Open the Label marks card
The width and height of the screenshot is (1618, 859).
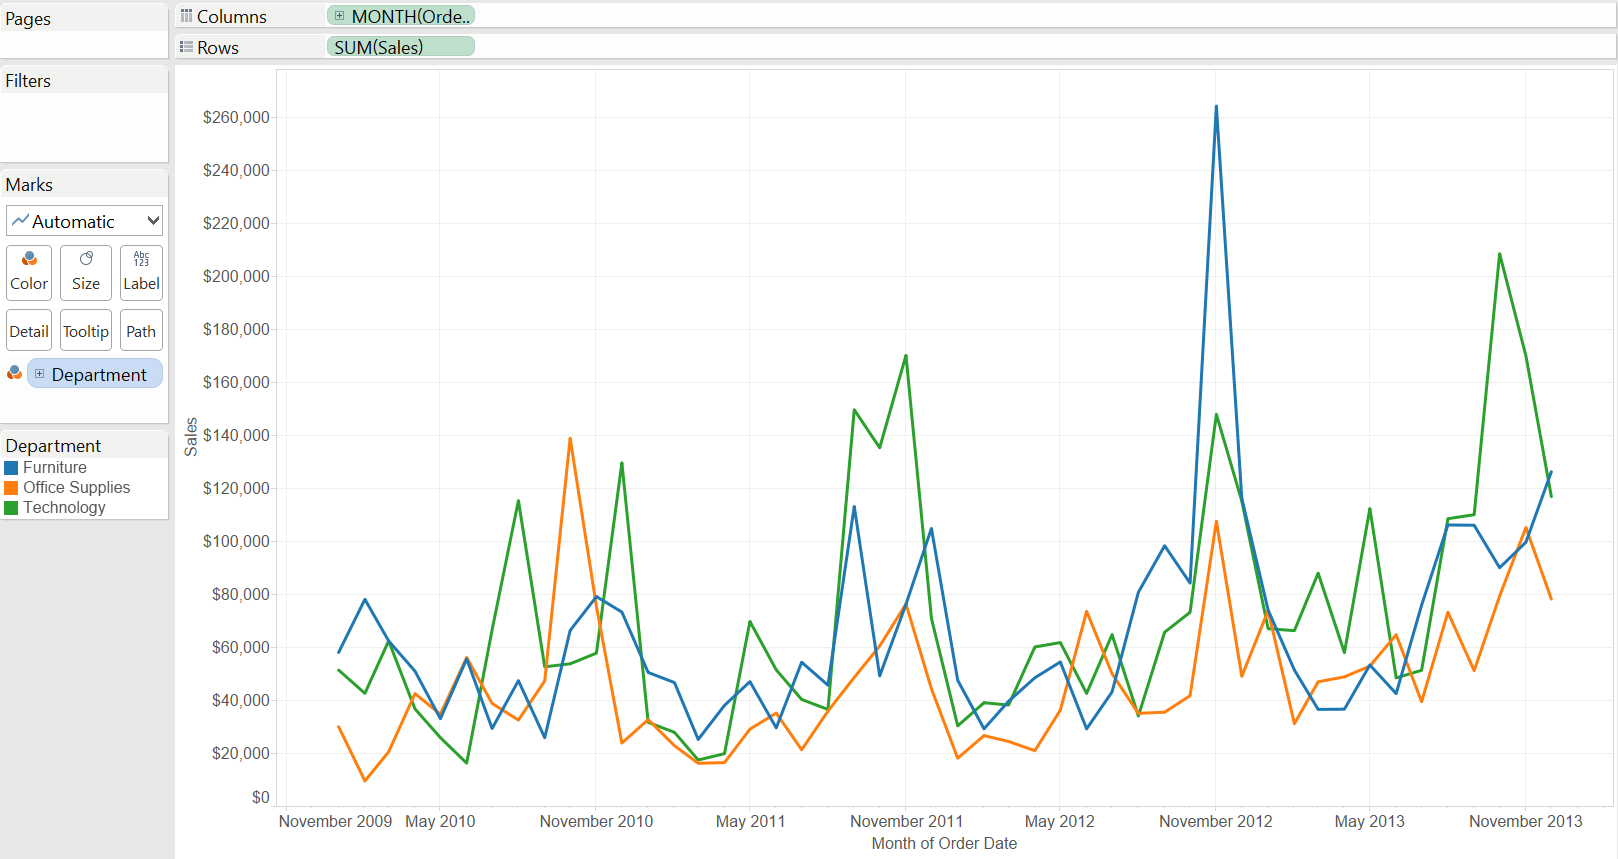tap(141, 272)
